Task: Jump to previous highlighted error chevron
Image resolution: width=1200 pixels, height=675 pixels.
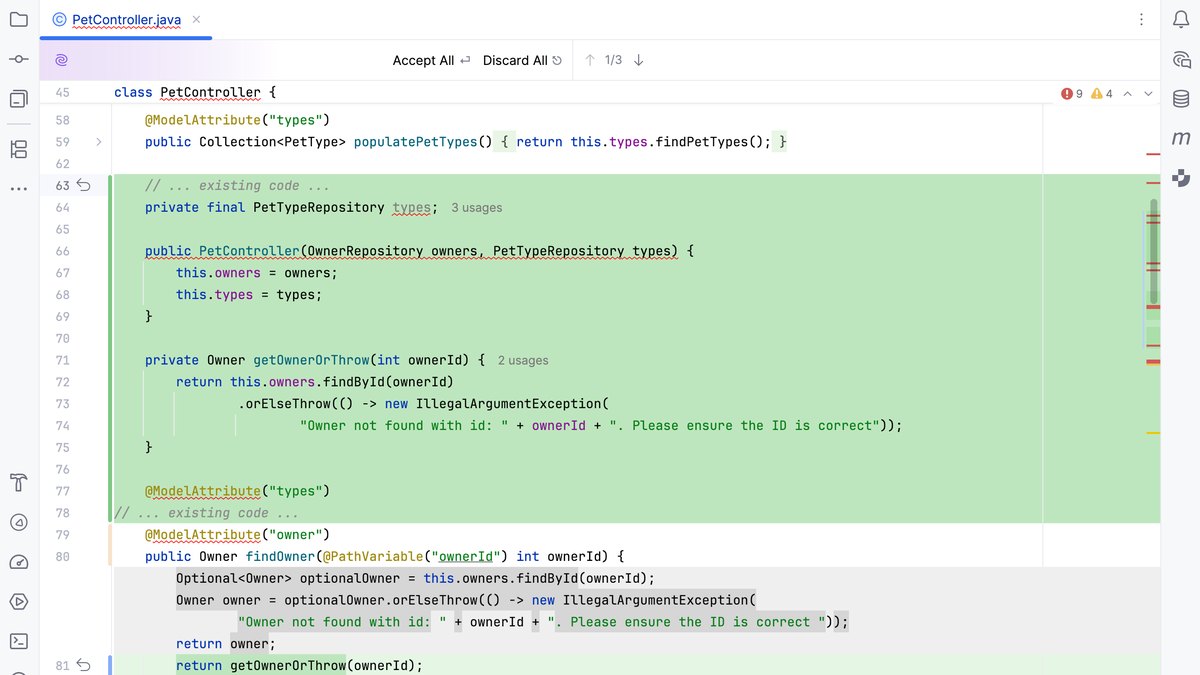Action: tap(1127, 93)
